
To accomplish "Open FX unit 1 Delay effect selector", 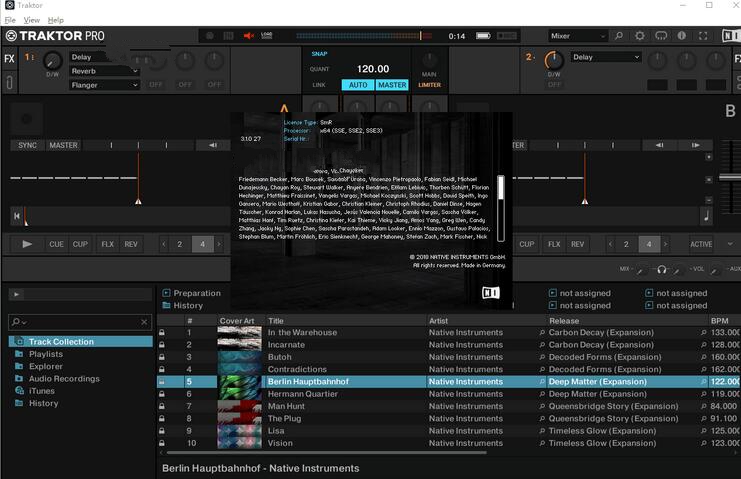I will click(90, 57).
